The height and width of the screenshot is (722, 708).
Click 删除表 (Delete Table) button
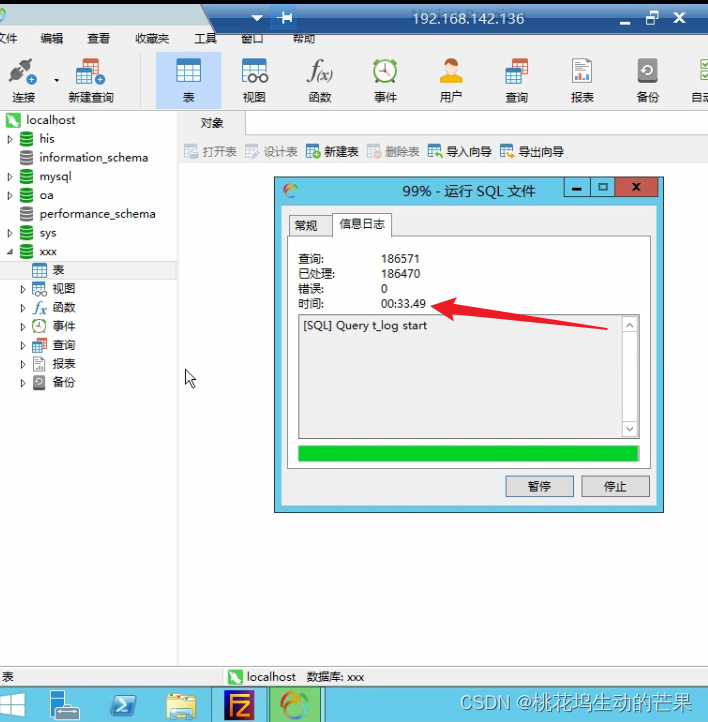pos(393,151)
